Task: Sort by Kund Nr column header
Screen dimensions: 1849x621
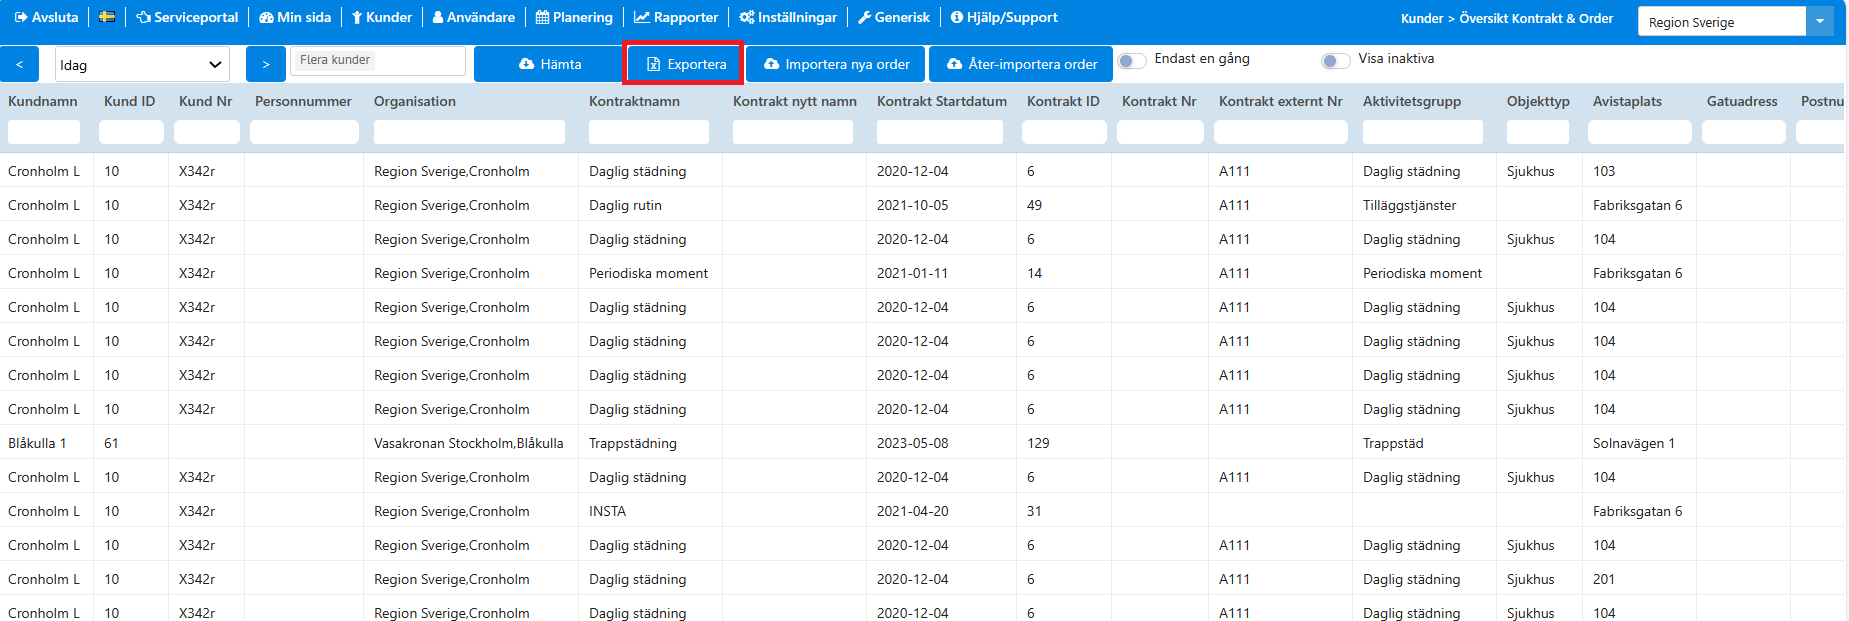Action: [205, 101]
